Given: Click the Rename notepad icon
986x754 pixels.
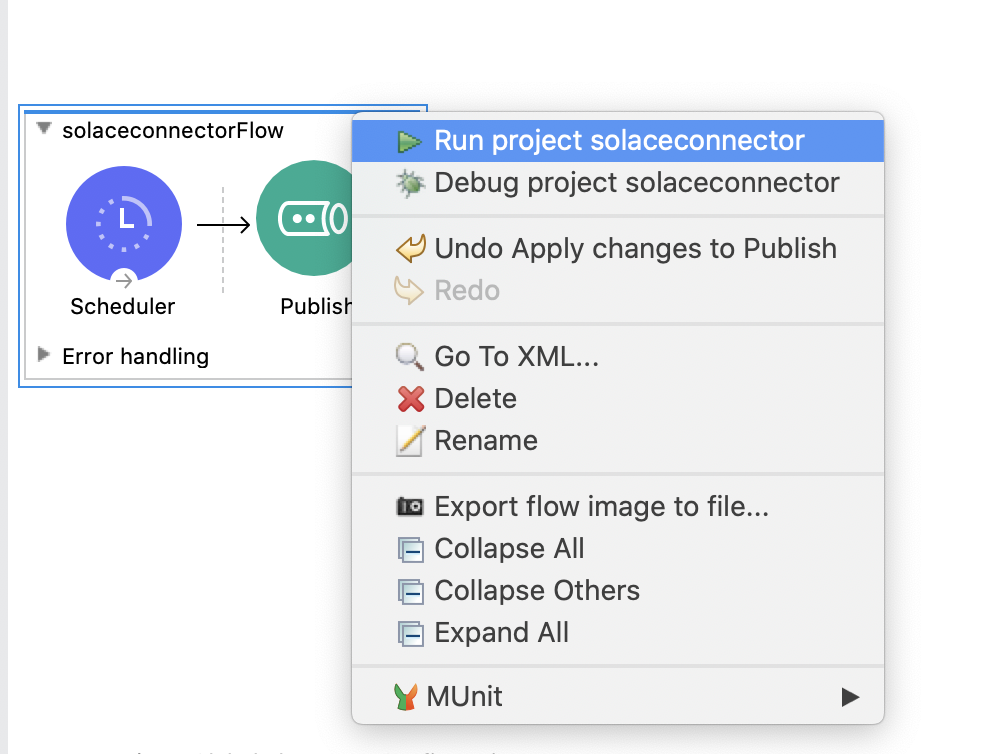Looking at the screenshot, I should coord(410,441).
